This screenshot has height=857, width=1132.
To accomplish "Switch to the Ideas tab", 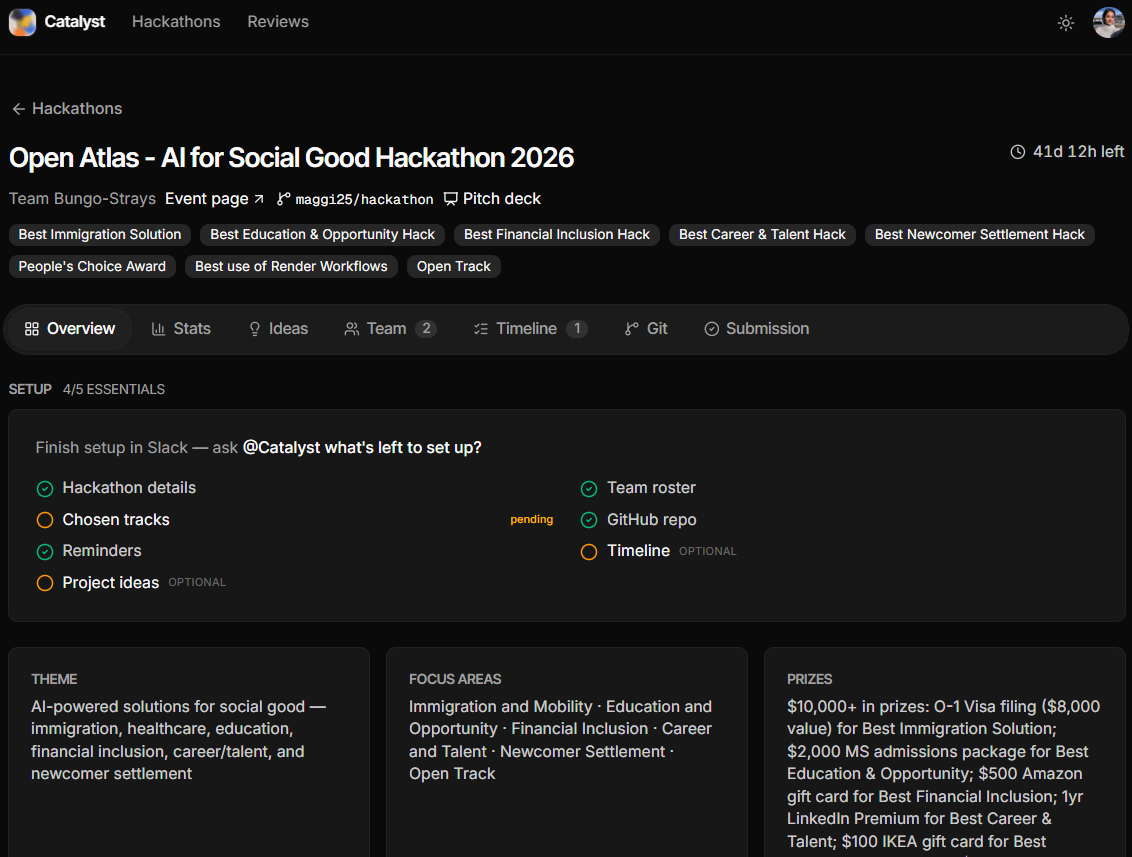I will click(279, 329).
